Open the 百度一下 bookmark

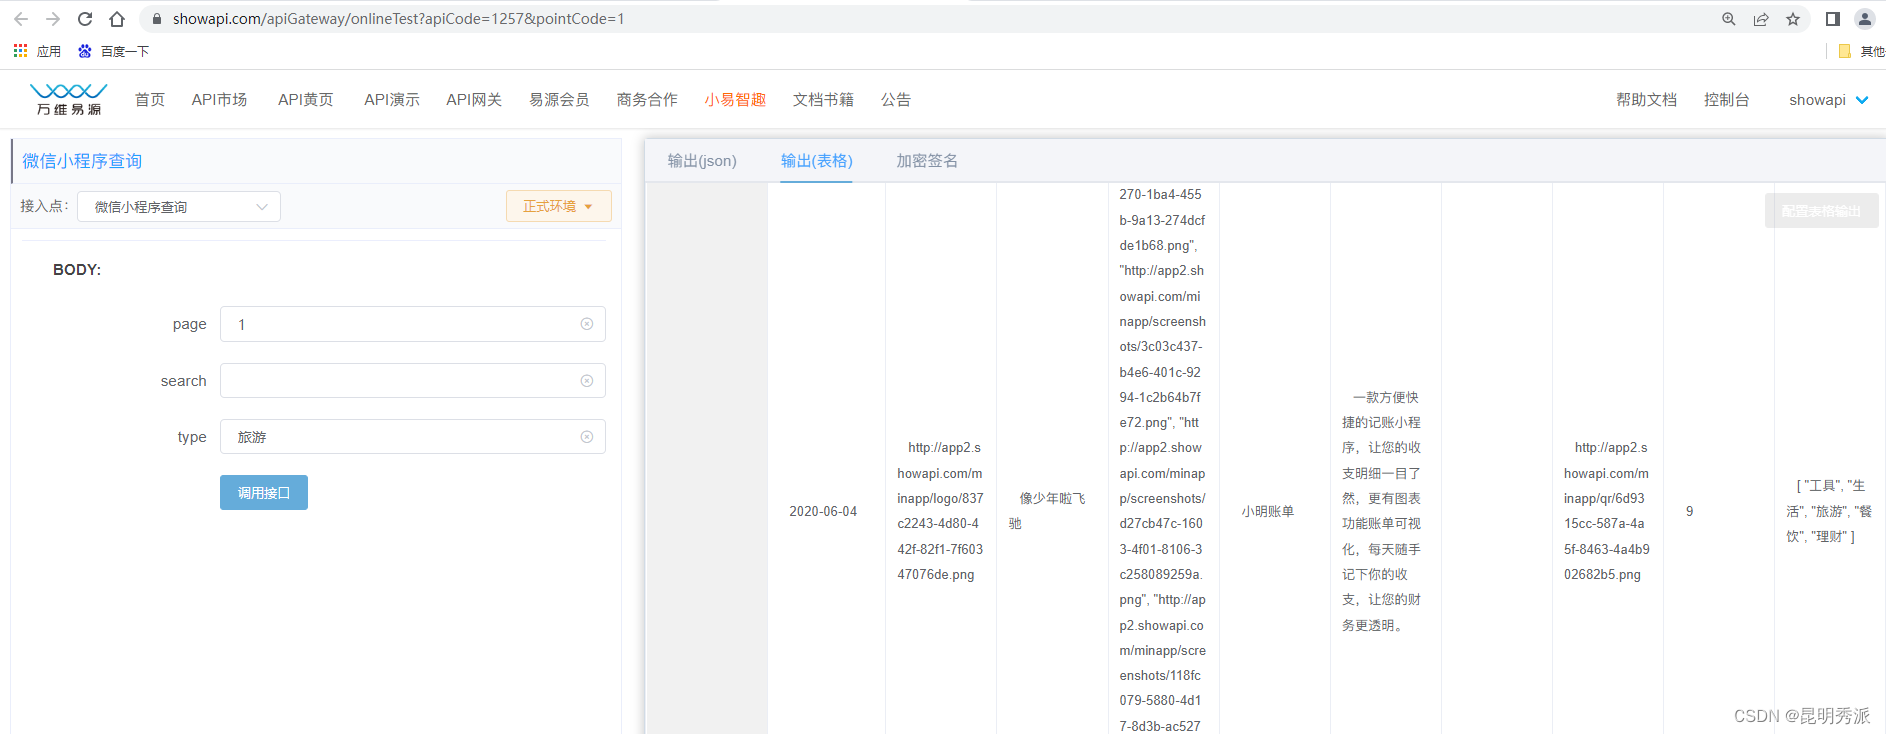click(113, 51)
